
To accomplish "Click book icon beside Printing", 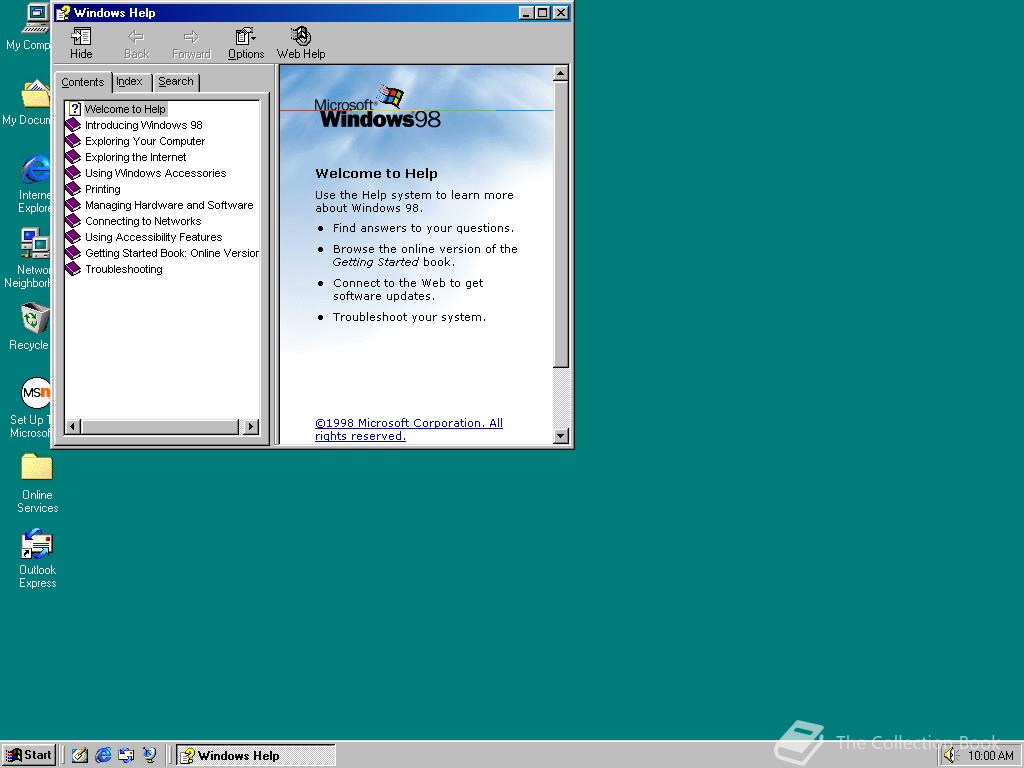I will pos(73,189).
